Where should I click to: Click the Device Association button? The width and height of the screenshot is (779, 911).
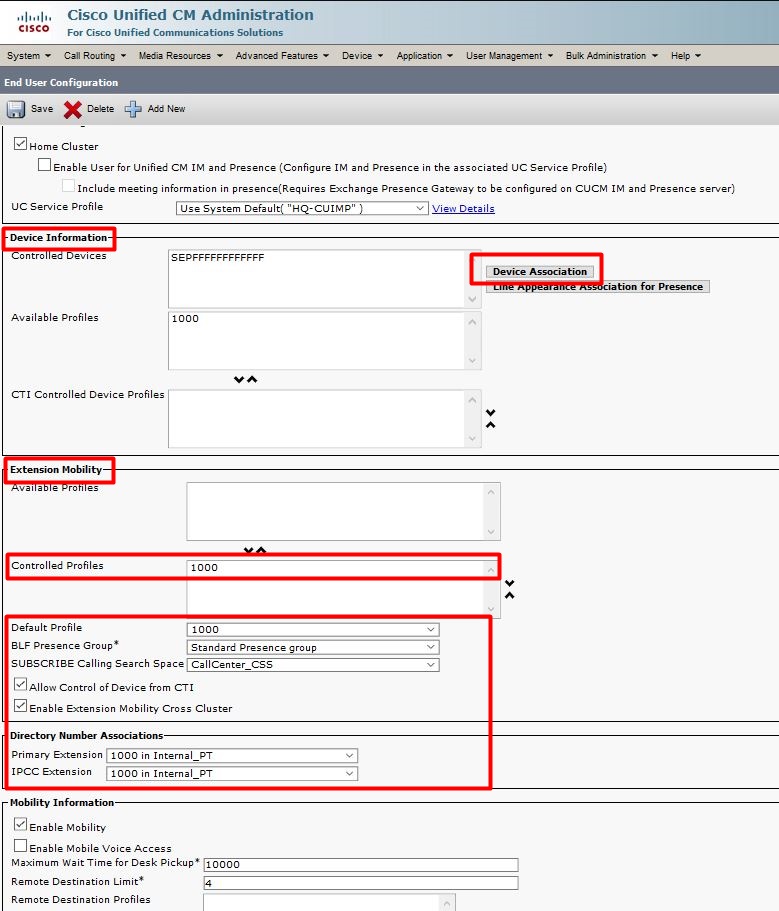click(x=540, y=271)
